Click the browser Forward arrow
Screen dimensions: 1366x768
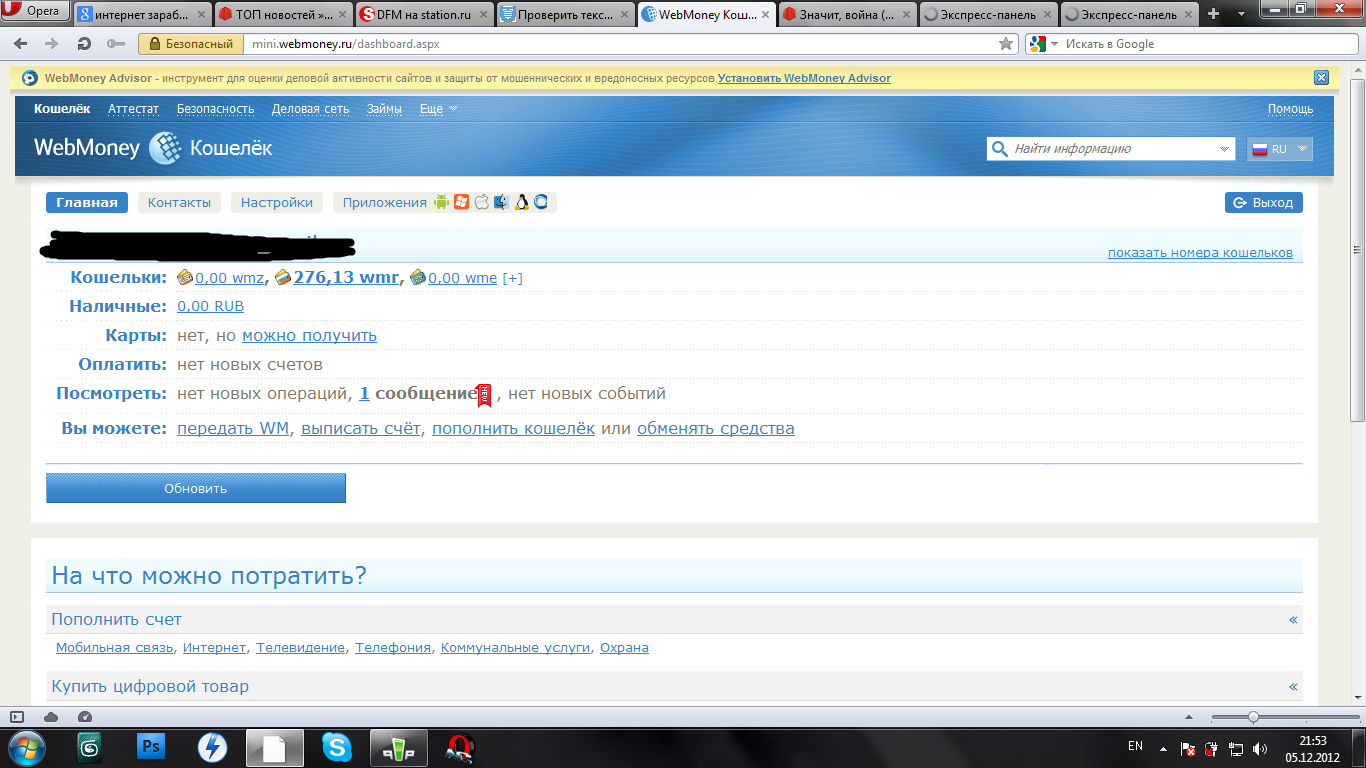pos(52,44)
